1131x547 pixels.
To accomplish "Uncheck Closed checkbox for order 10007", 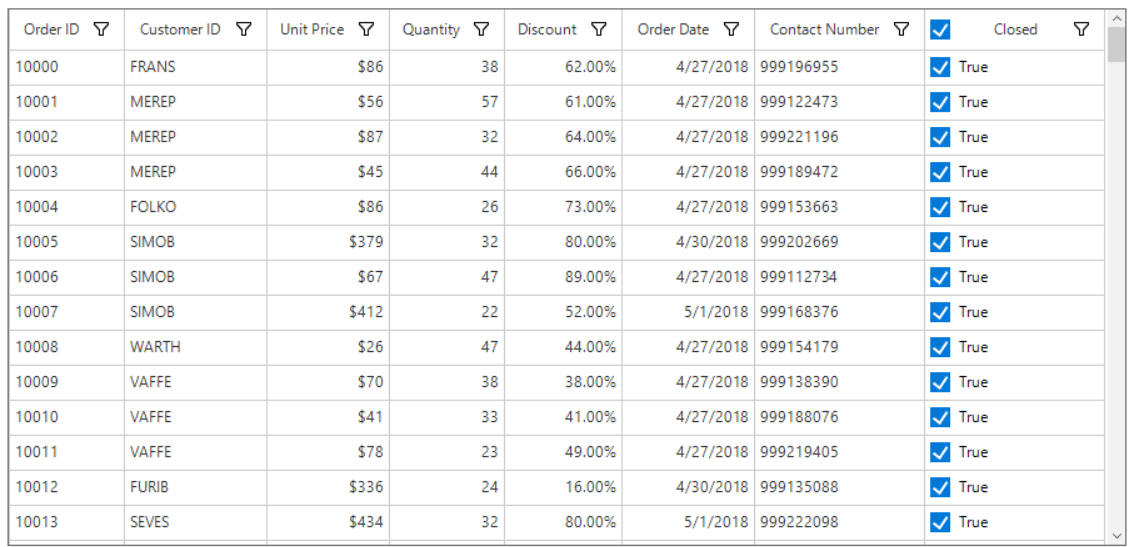I will (940, 312).
